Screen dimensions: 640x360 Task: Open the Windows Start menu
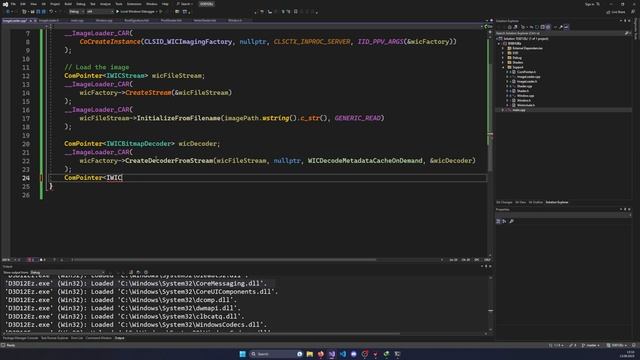pos(242,354)
